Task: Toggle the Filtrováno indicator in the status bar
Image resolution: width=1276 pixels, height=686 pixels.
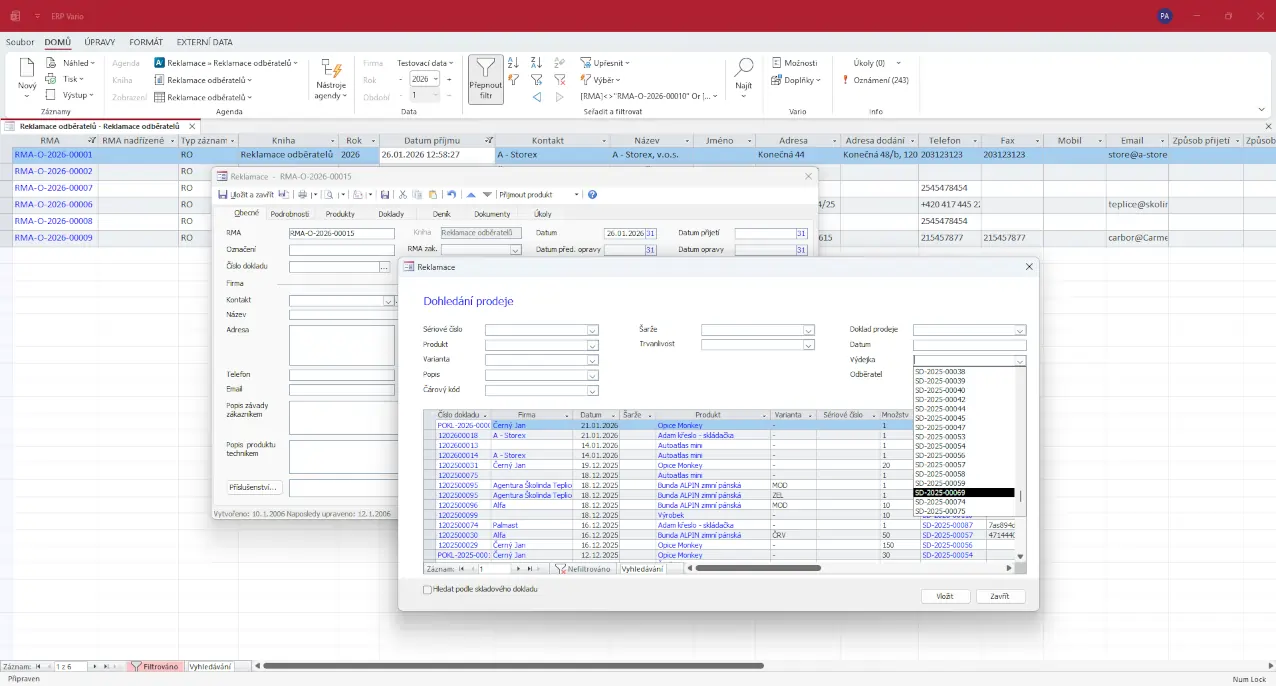Action: point(155,666)
